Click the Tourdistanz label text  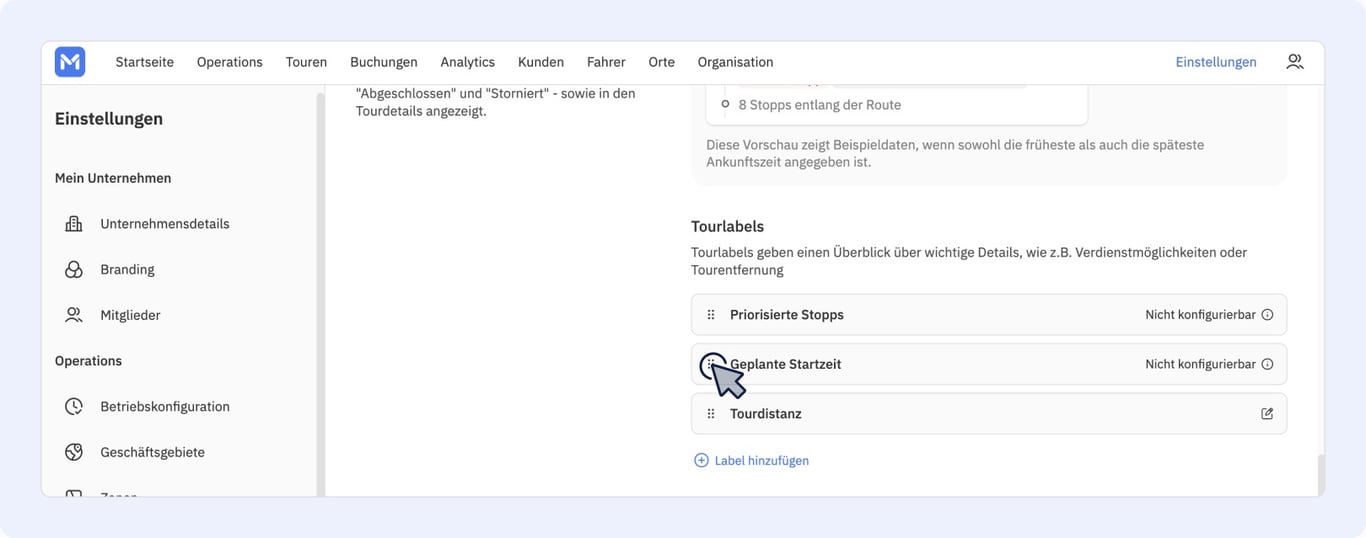[766, 414]
